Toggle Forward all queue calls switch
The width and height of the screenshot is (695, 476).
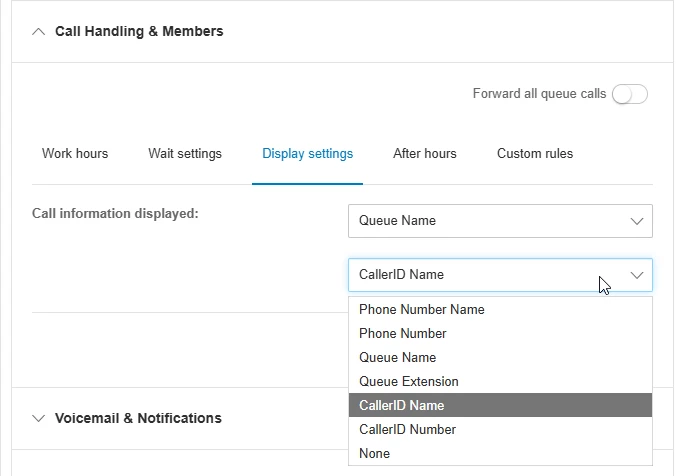[630, 94]
